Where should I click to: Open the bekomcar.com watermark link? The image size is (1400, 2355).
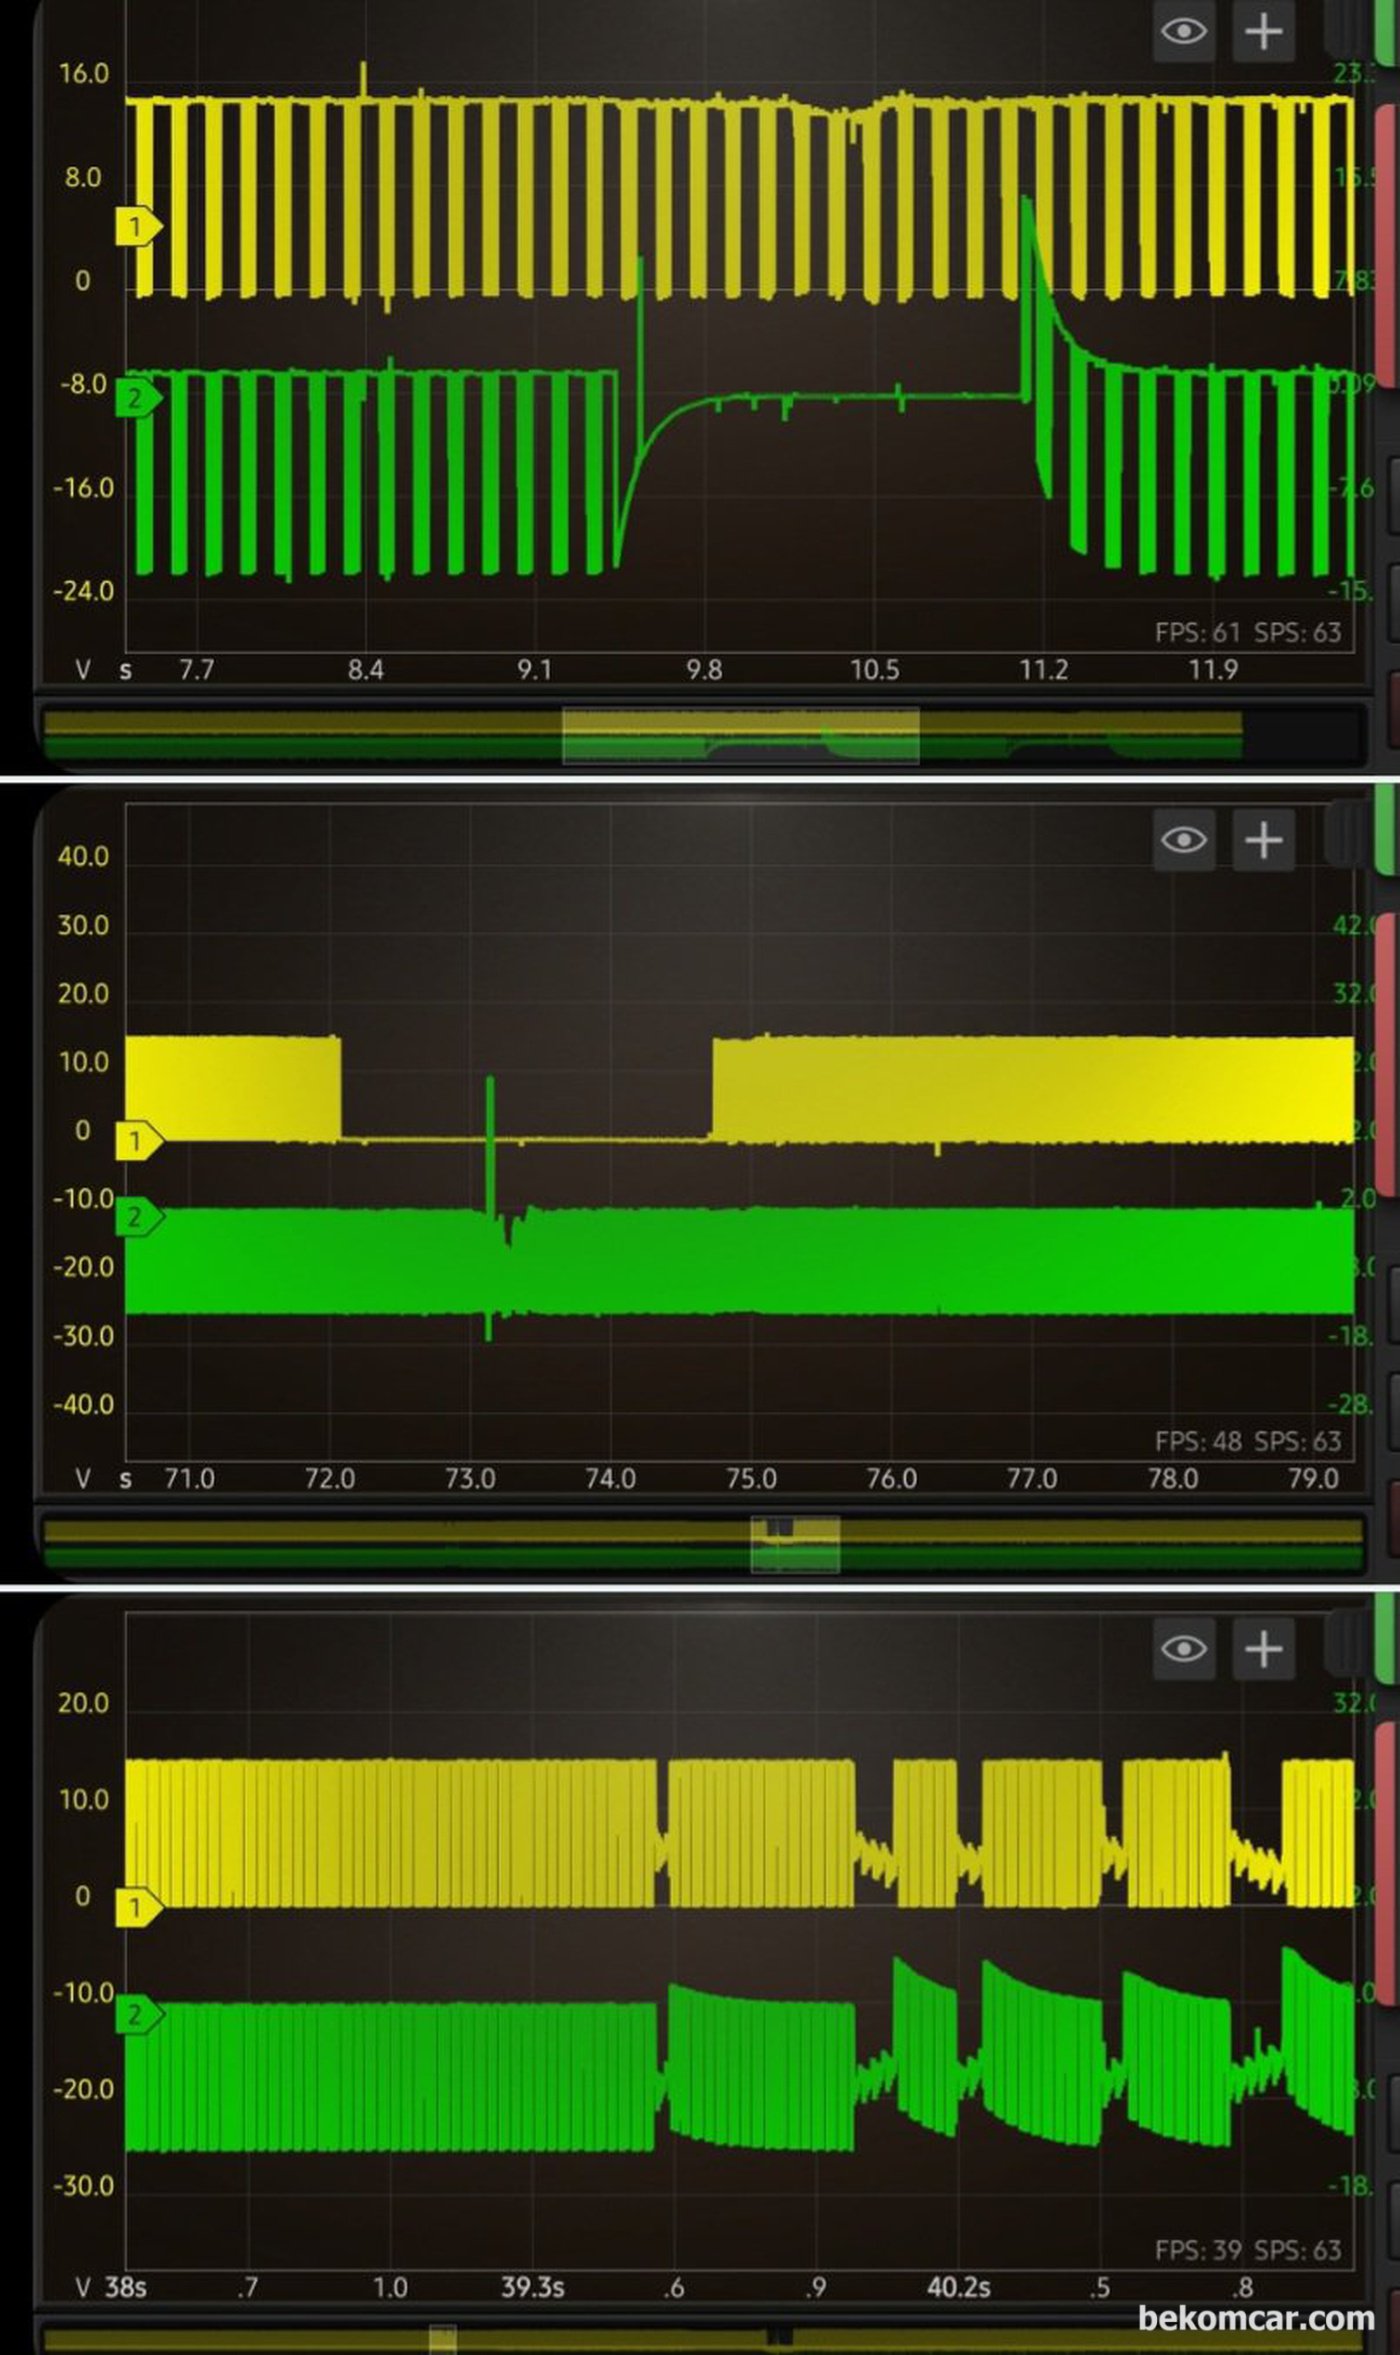click(x=1256, y=2317)
